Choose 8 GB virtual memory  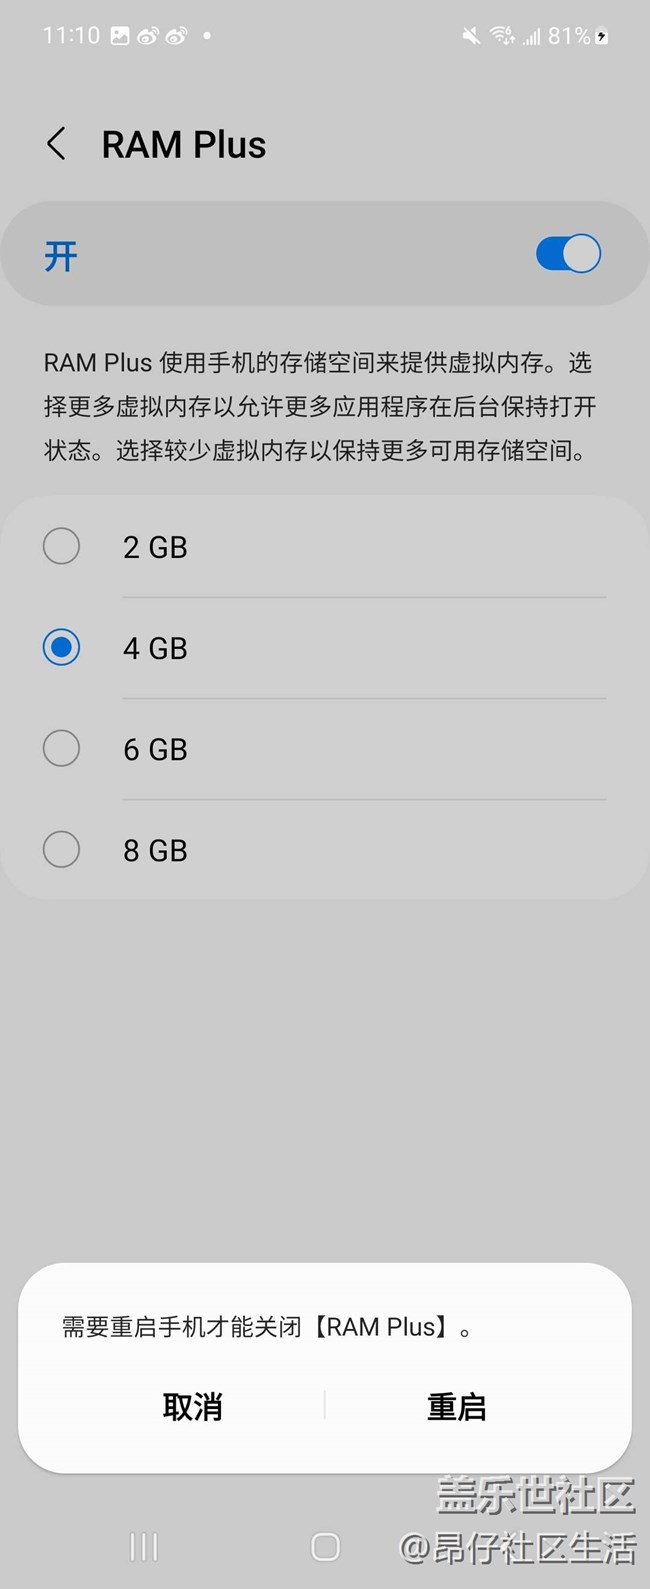(x=62, y=850)
